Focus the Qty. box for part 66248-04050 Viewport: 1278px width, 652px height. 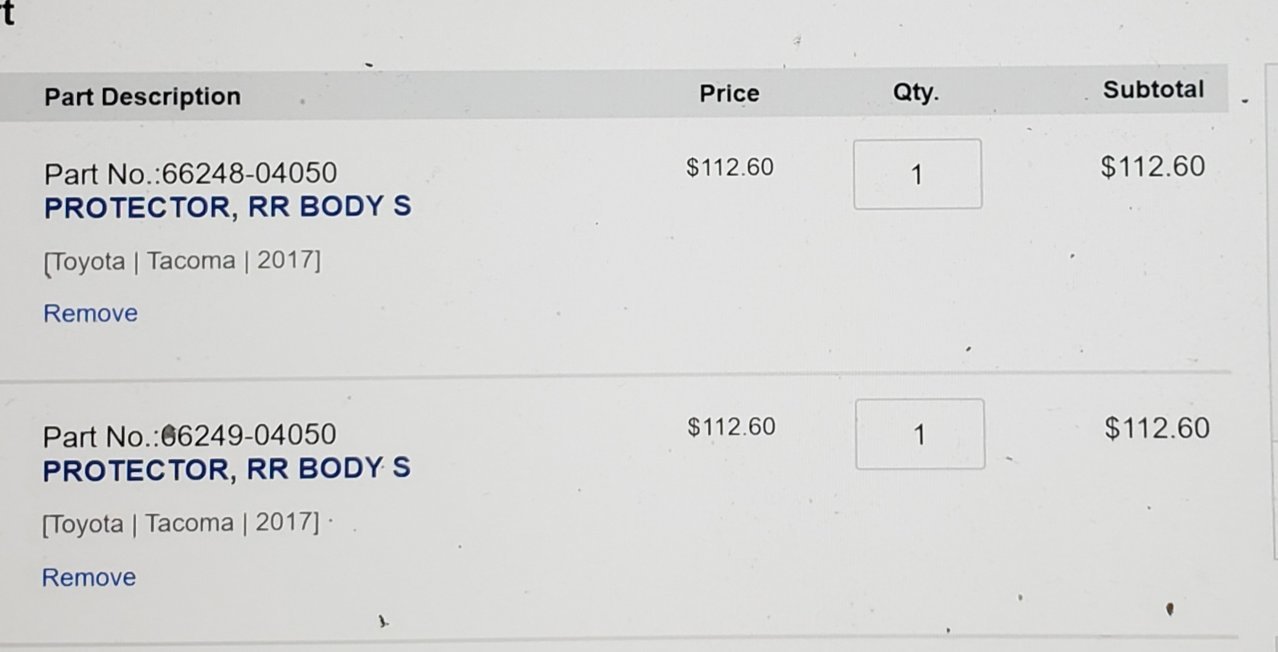(917, 174)
